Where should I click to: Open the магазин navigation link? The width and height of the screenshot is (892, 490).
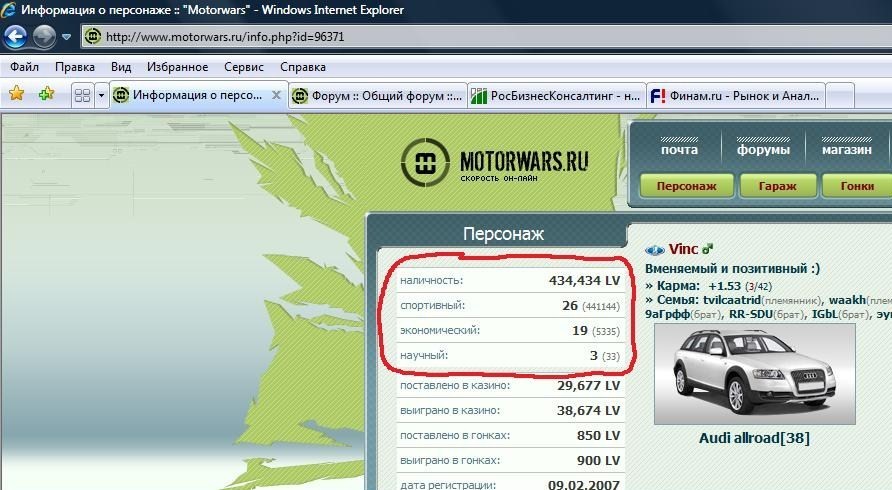click(846, 150)
